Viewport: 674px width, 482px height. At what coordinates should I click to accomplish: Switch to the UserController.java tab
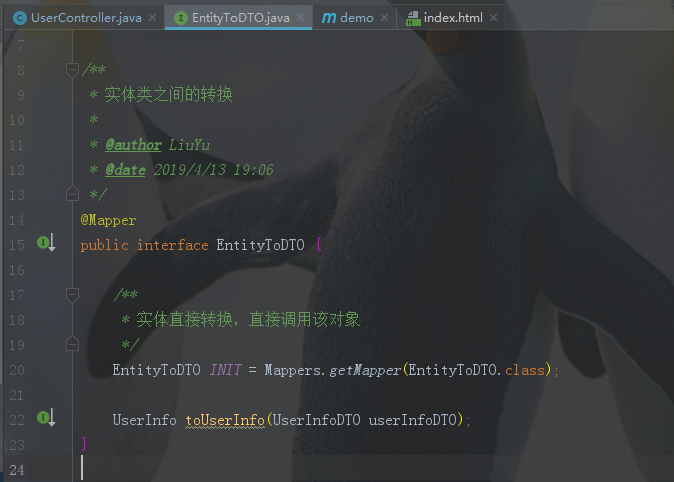click(x=86, y=18)
